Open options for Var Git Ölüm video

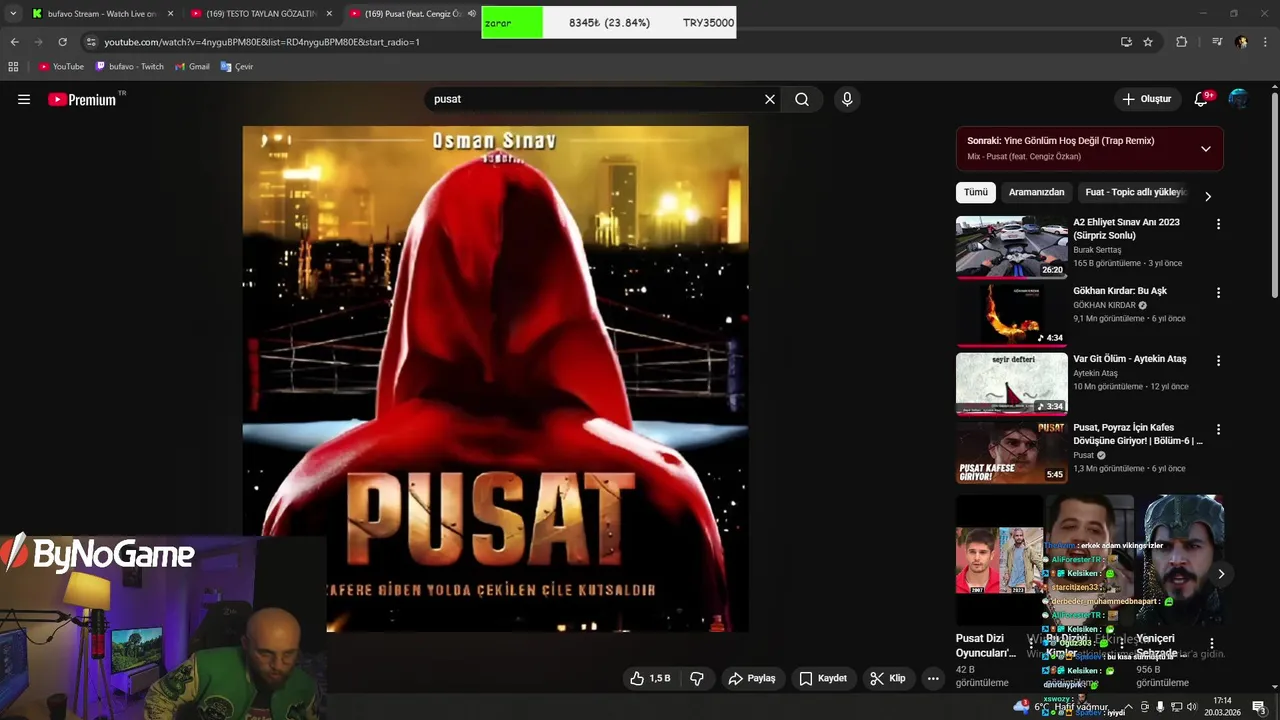coord(1218,361)
